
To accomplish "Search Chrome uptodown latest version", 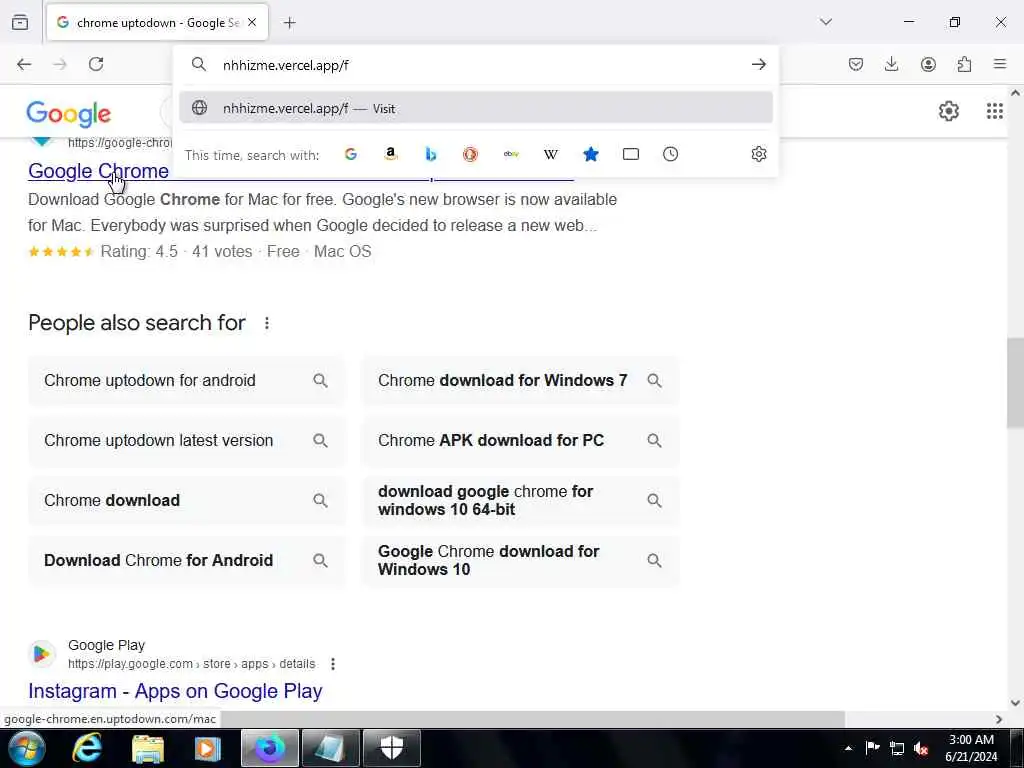I will pos(186,441).
